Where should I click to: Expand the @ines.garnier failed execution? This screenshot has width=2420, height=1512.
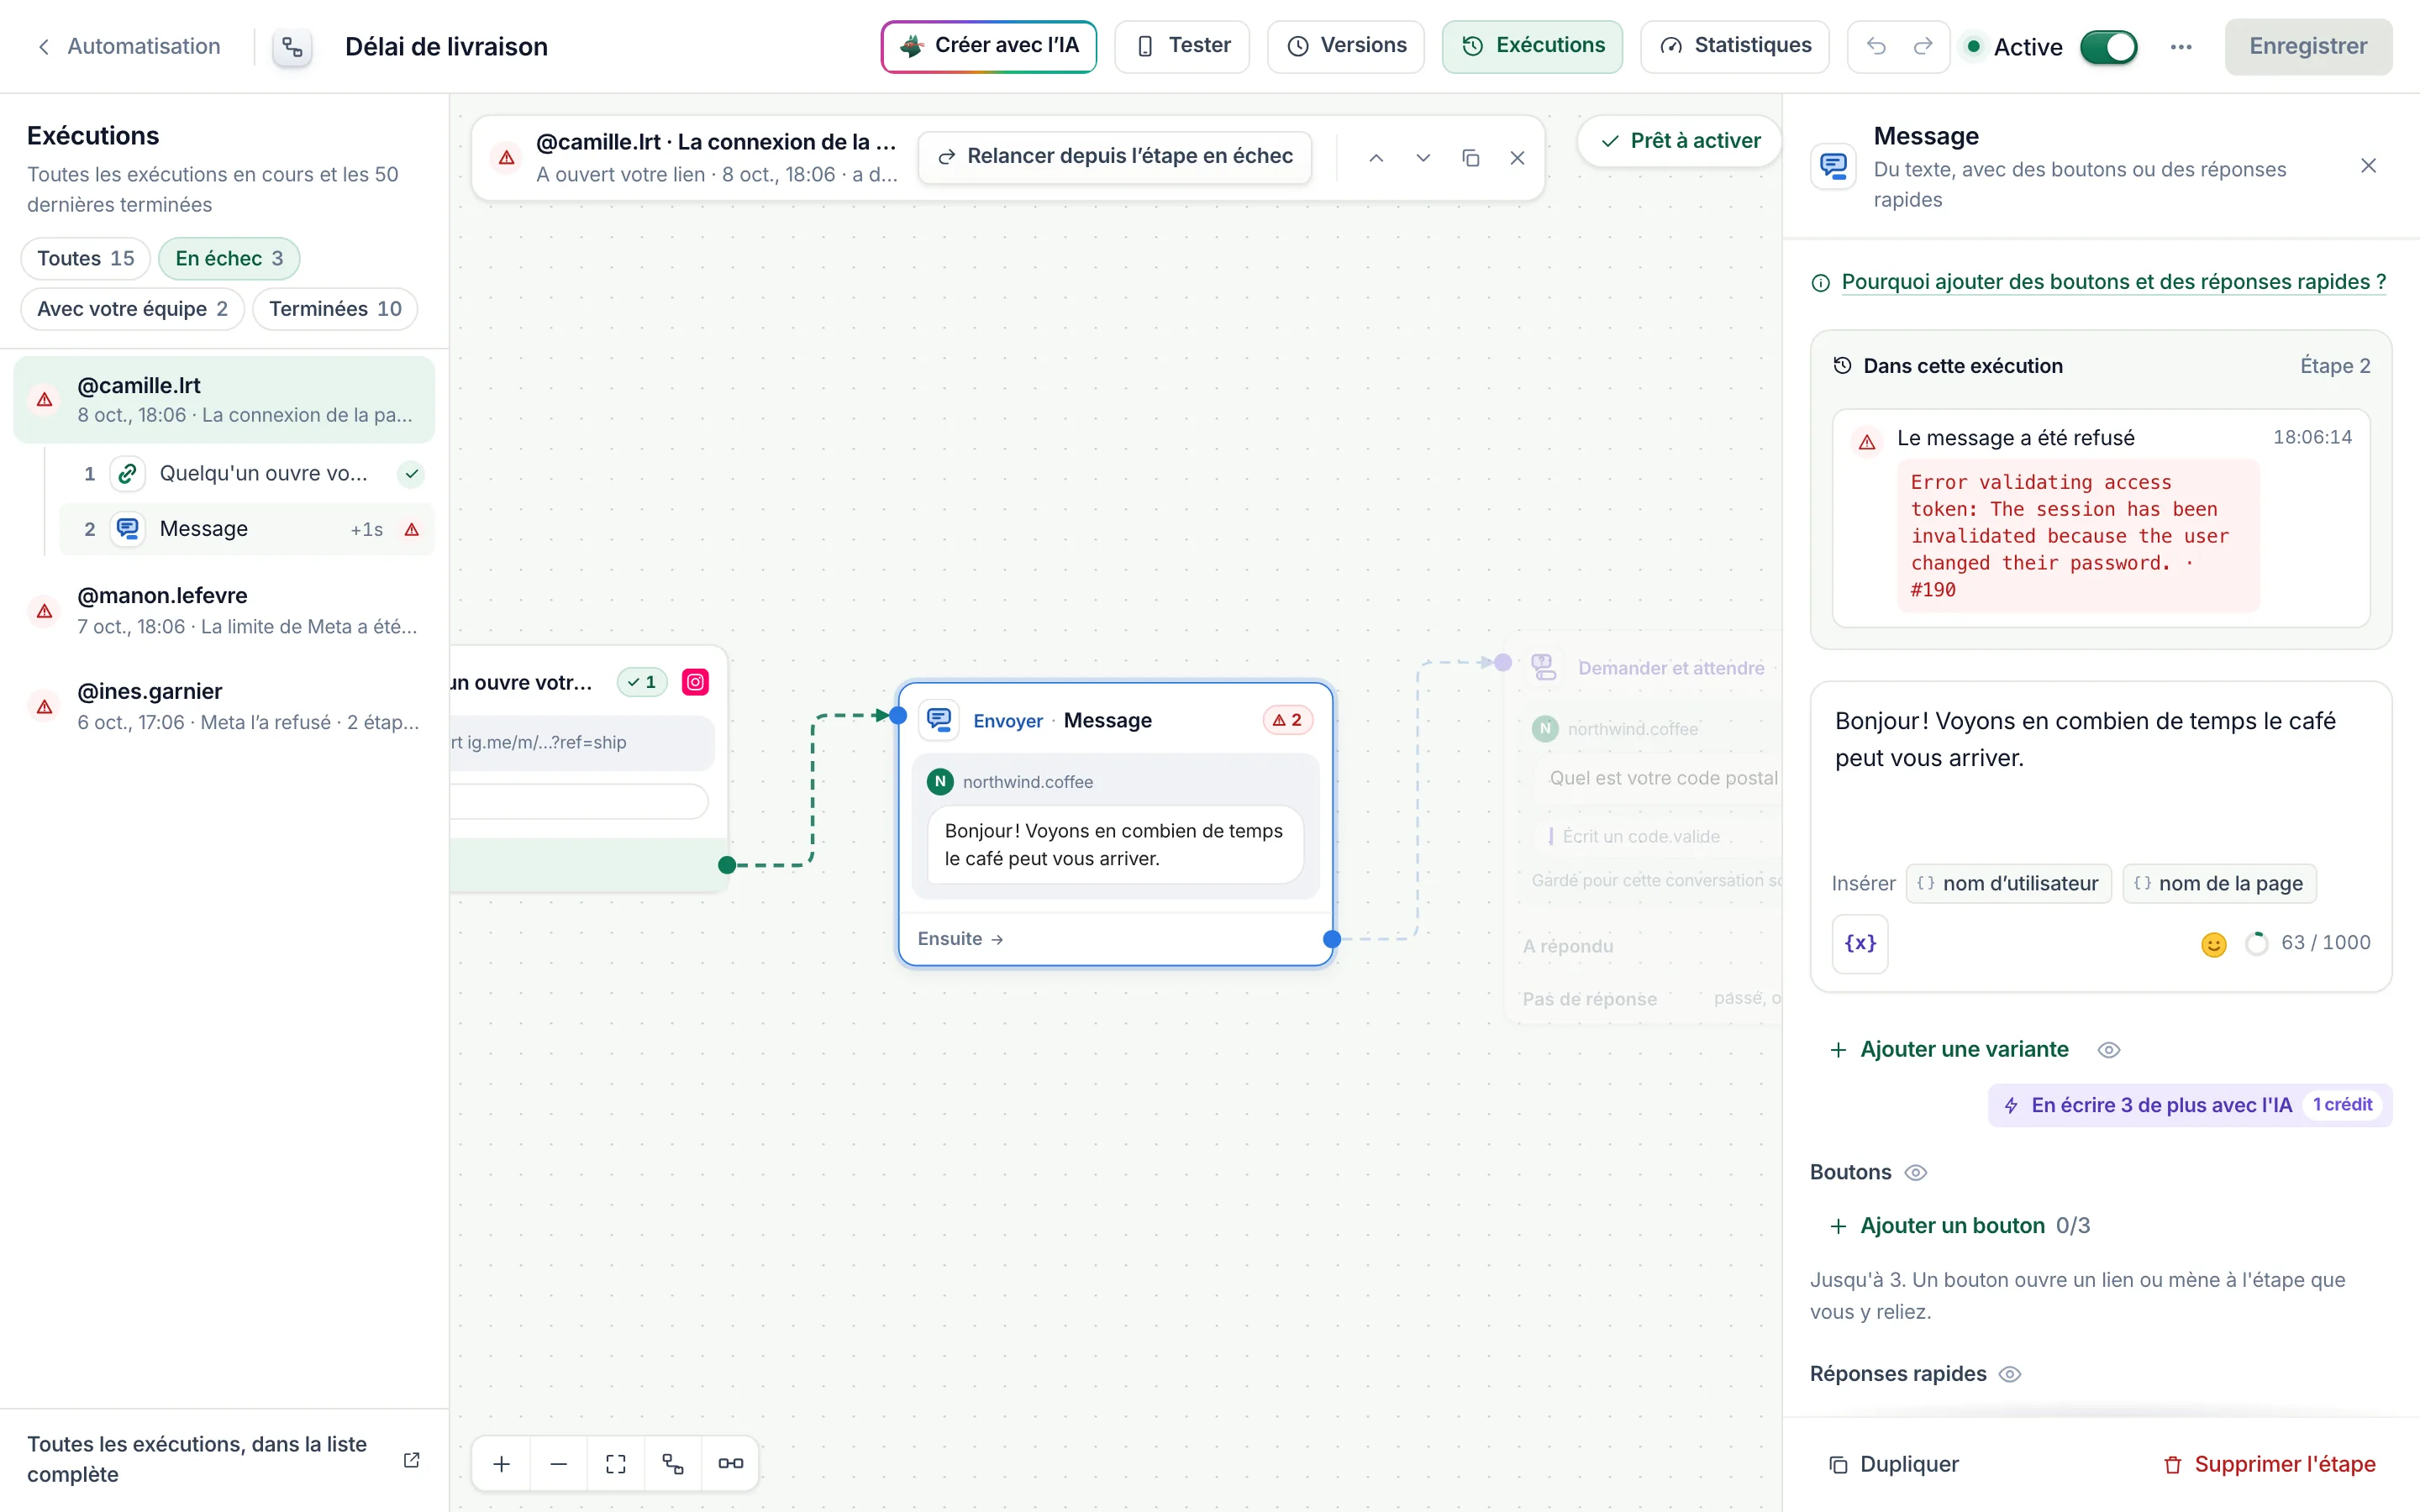(x=225, y=706)
